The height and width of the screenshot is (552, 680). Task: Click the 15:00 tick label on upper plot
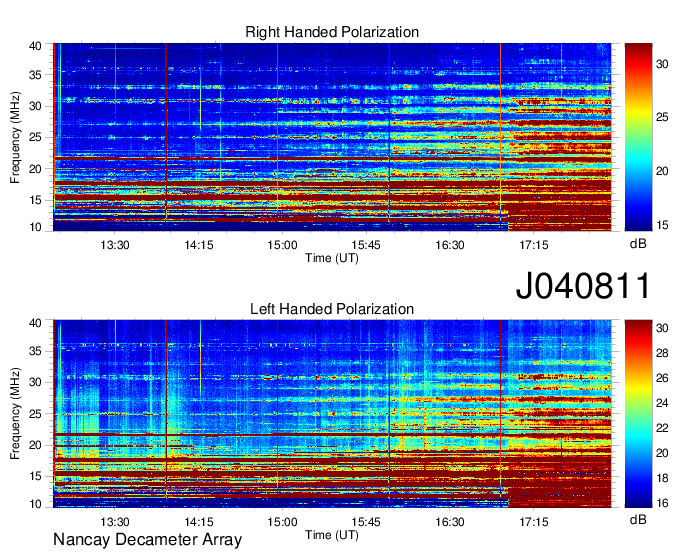click(x=282, y=245)
